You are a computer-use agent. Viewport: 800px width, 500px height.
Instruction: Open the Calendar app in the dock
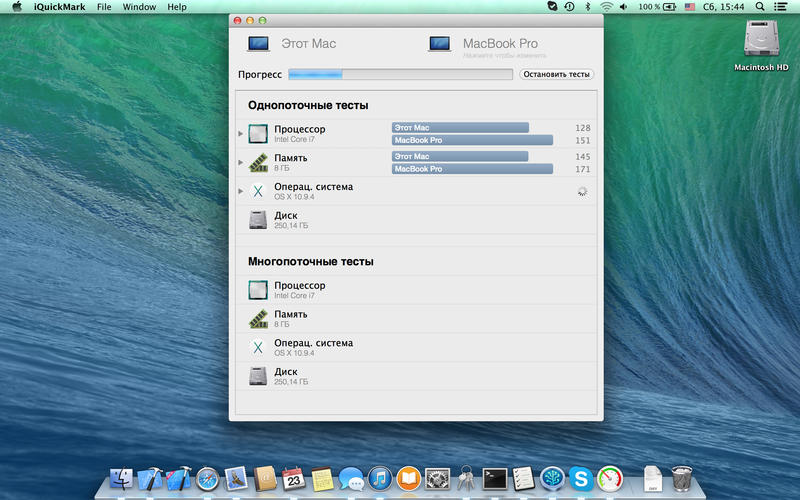293,479
